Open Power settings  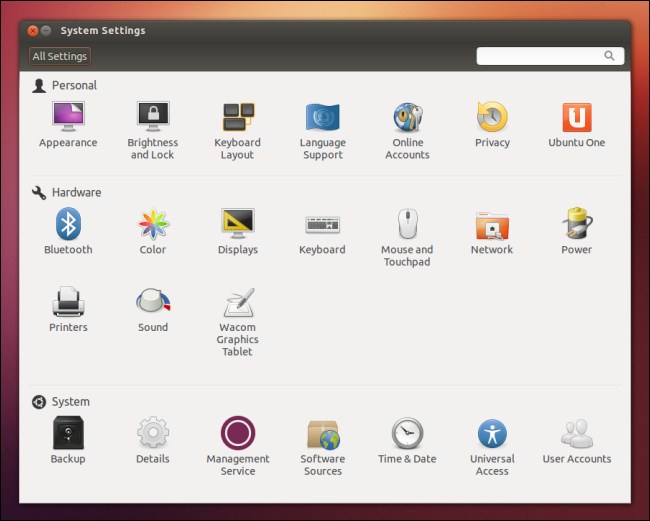[x=577, y=231]
